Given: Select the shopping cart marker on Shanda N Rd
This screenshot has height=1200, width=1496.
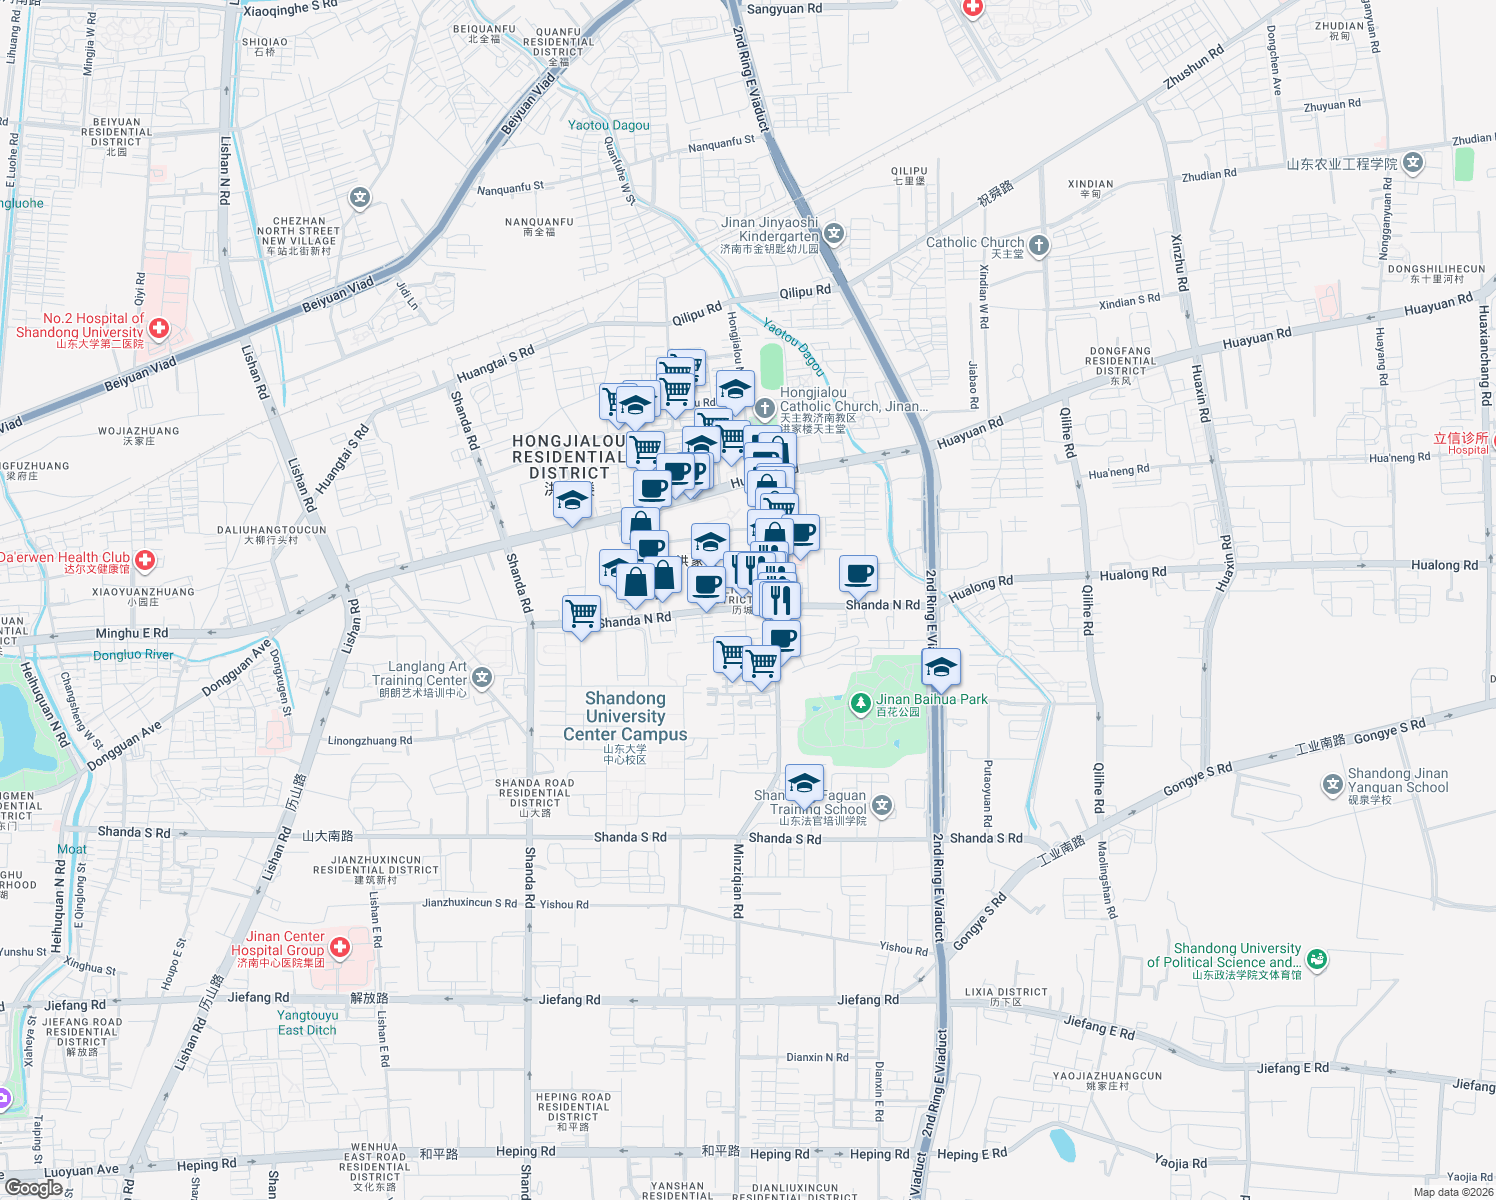Looking at the screenshot, I should click(x=583, y=611).
